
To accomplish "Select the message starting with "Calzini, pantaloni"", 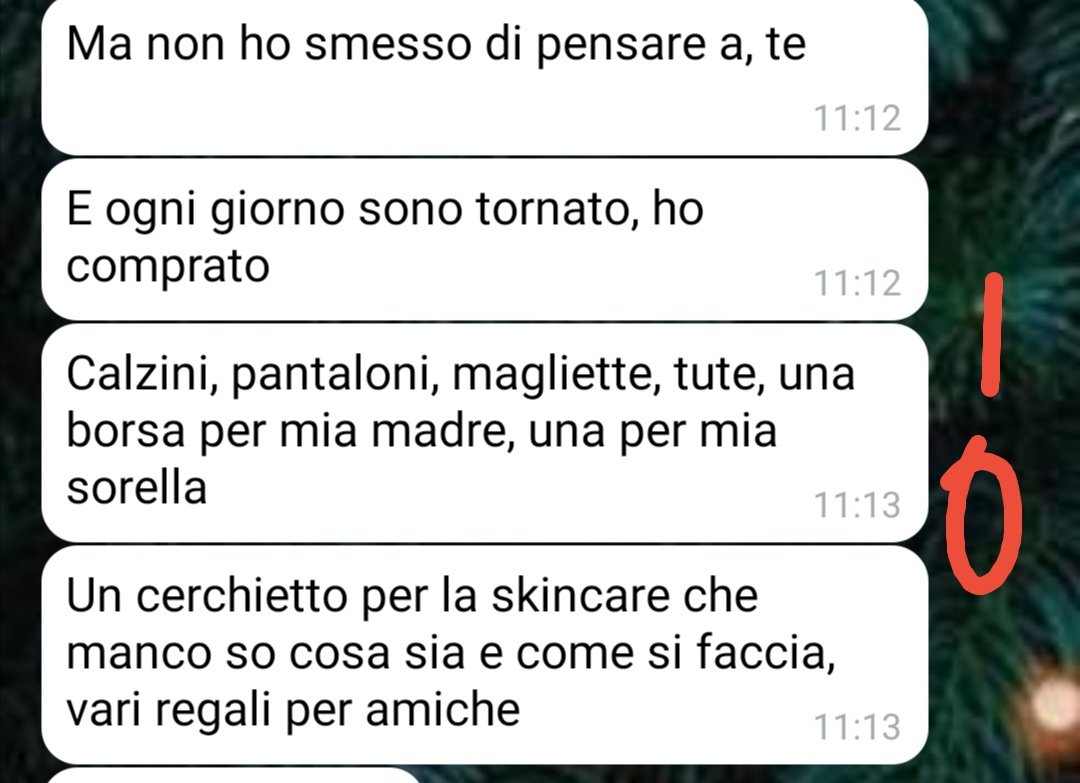I will point(484,433).
